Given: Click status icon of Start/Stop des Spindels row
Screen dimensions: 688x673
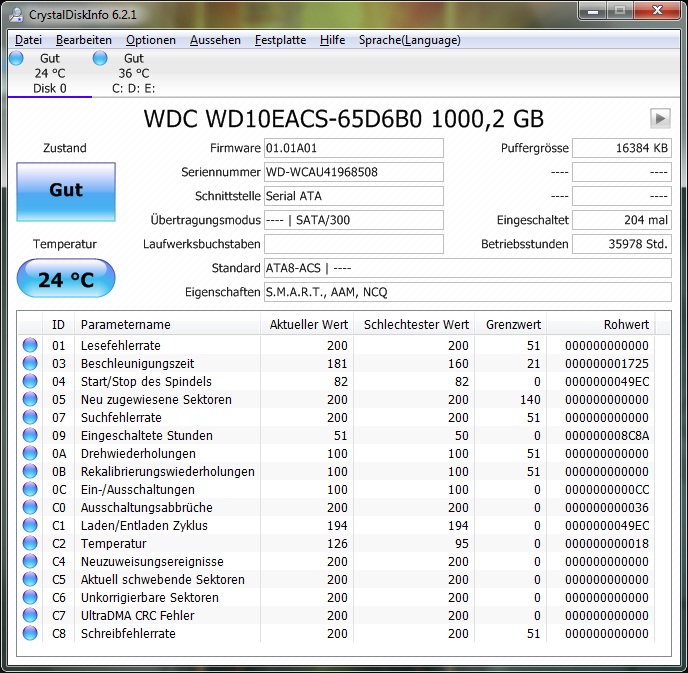Looking at the screenshot, I should click(30, 381).
